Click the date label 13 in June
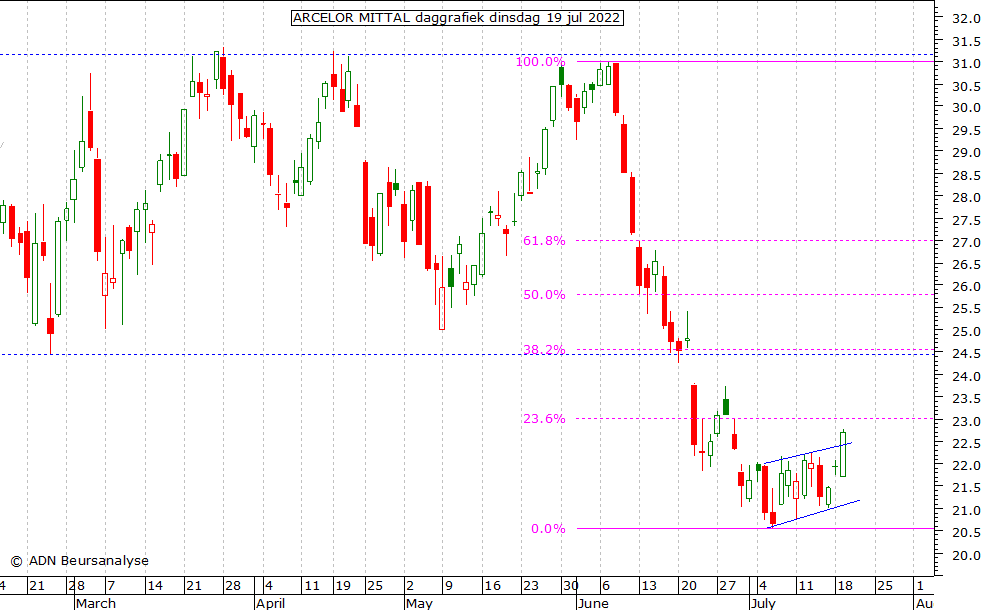The height and width of the screenshot is (610, 985). [x=648, y=585]
